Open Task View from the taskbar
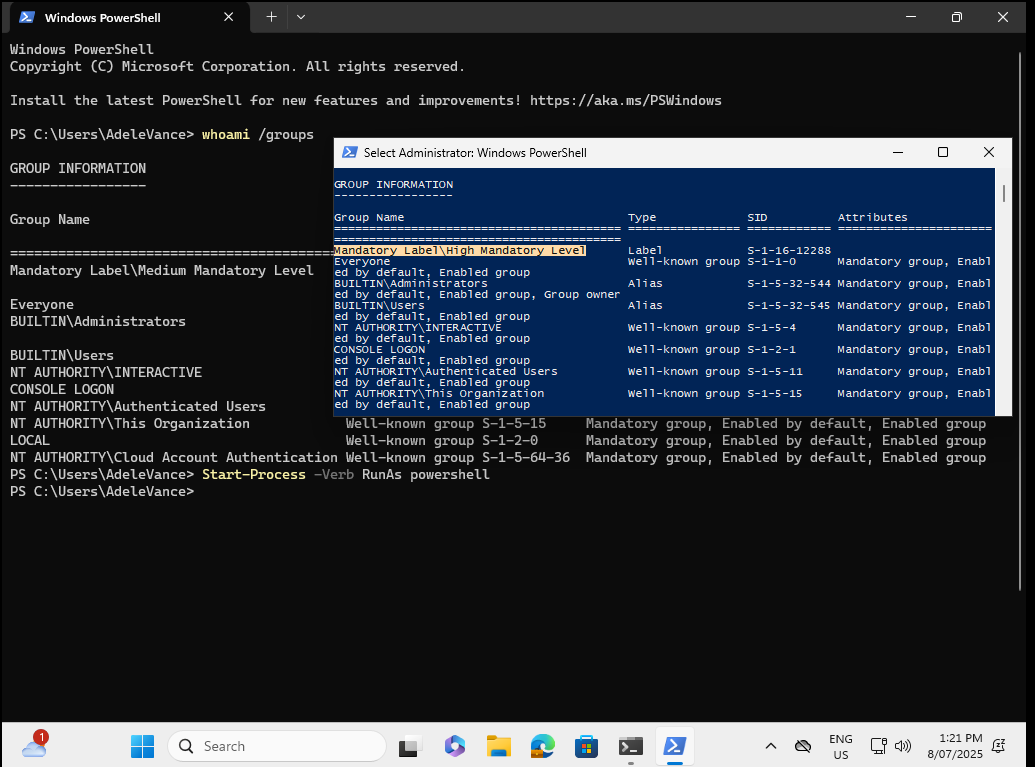 tap(410, 746)
